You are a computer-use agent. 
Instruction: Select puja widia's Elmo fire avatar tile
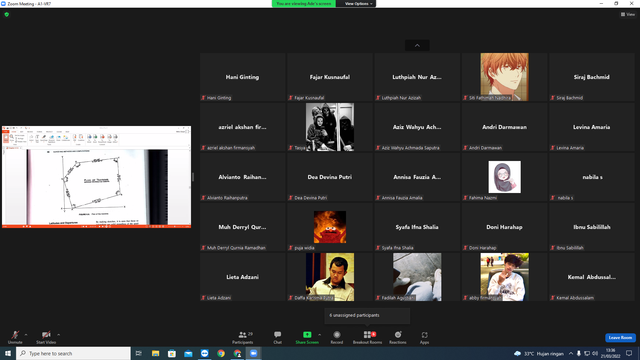click(x=330, y=227)
